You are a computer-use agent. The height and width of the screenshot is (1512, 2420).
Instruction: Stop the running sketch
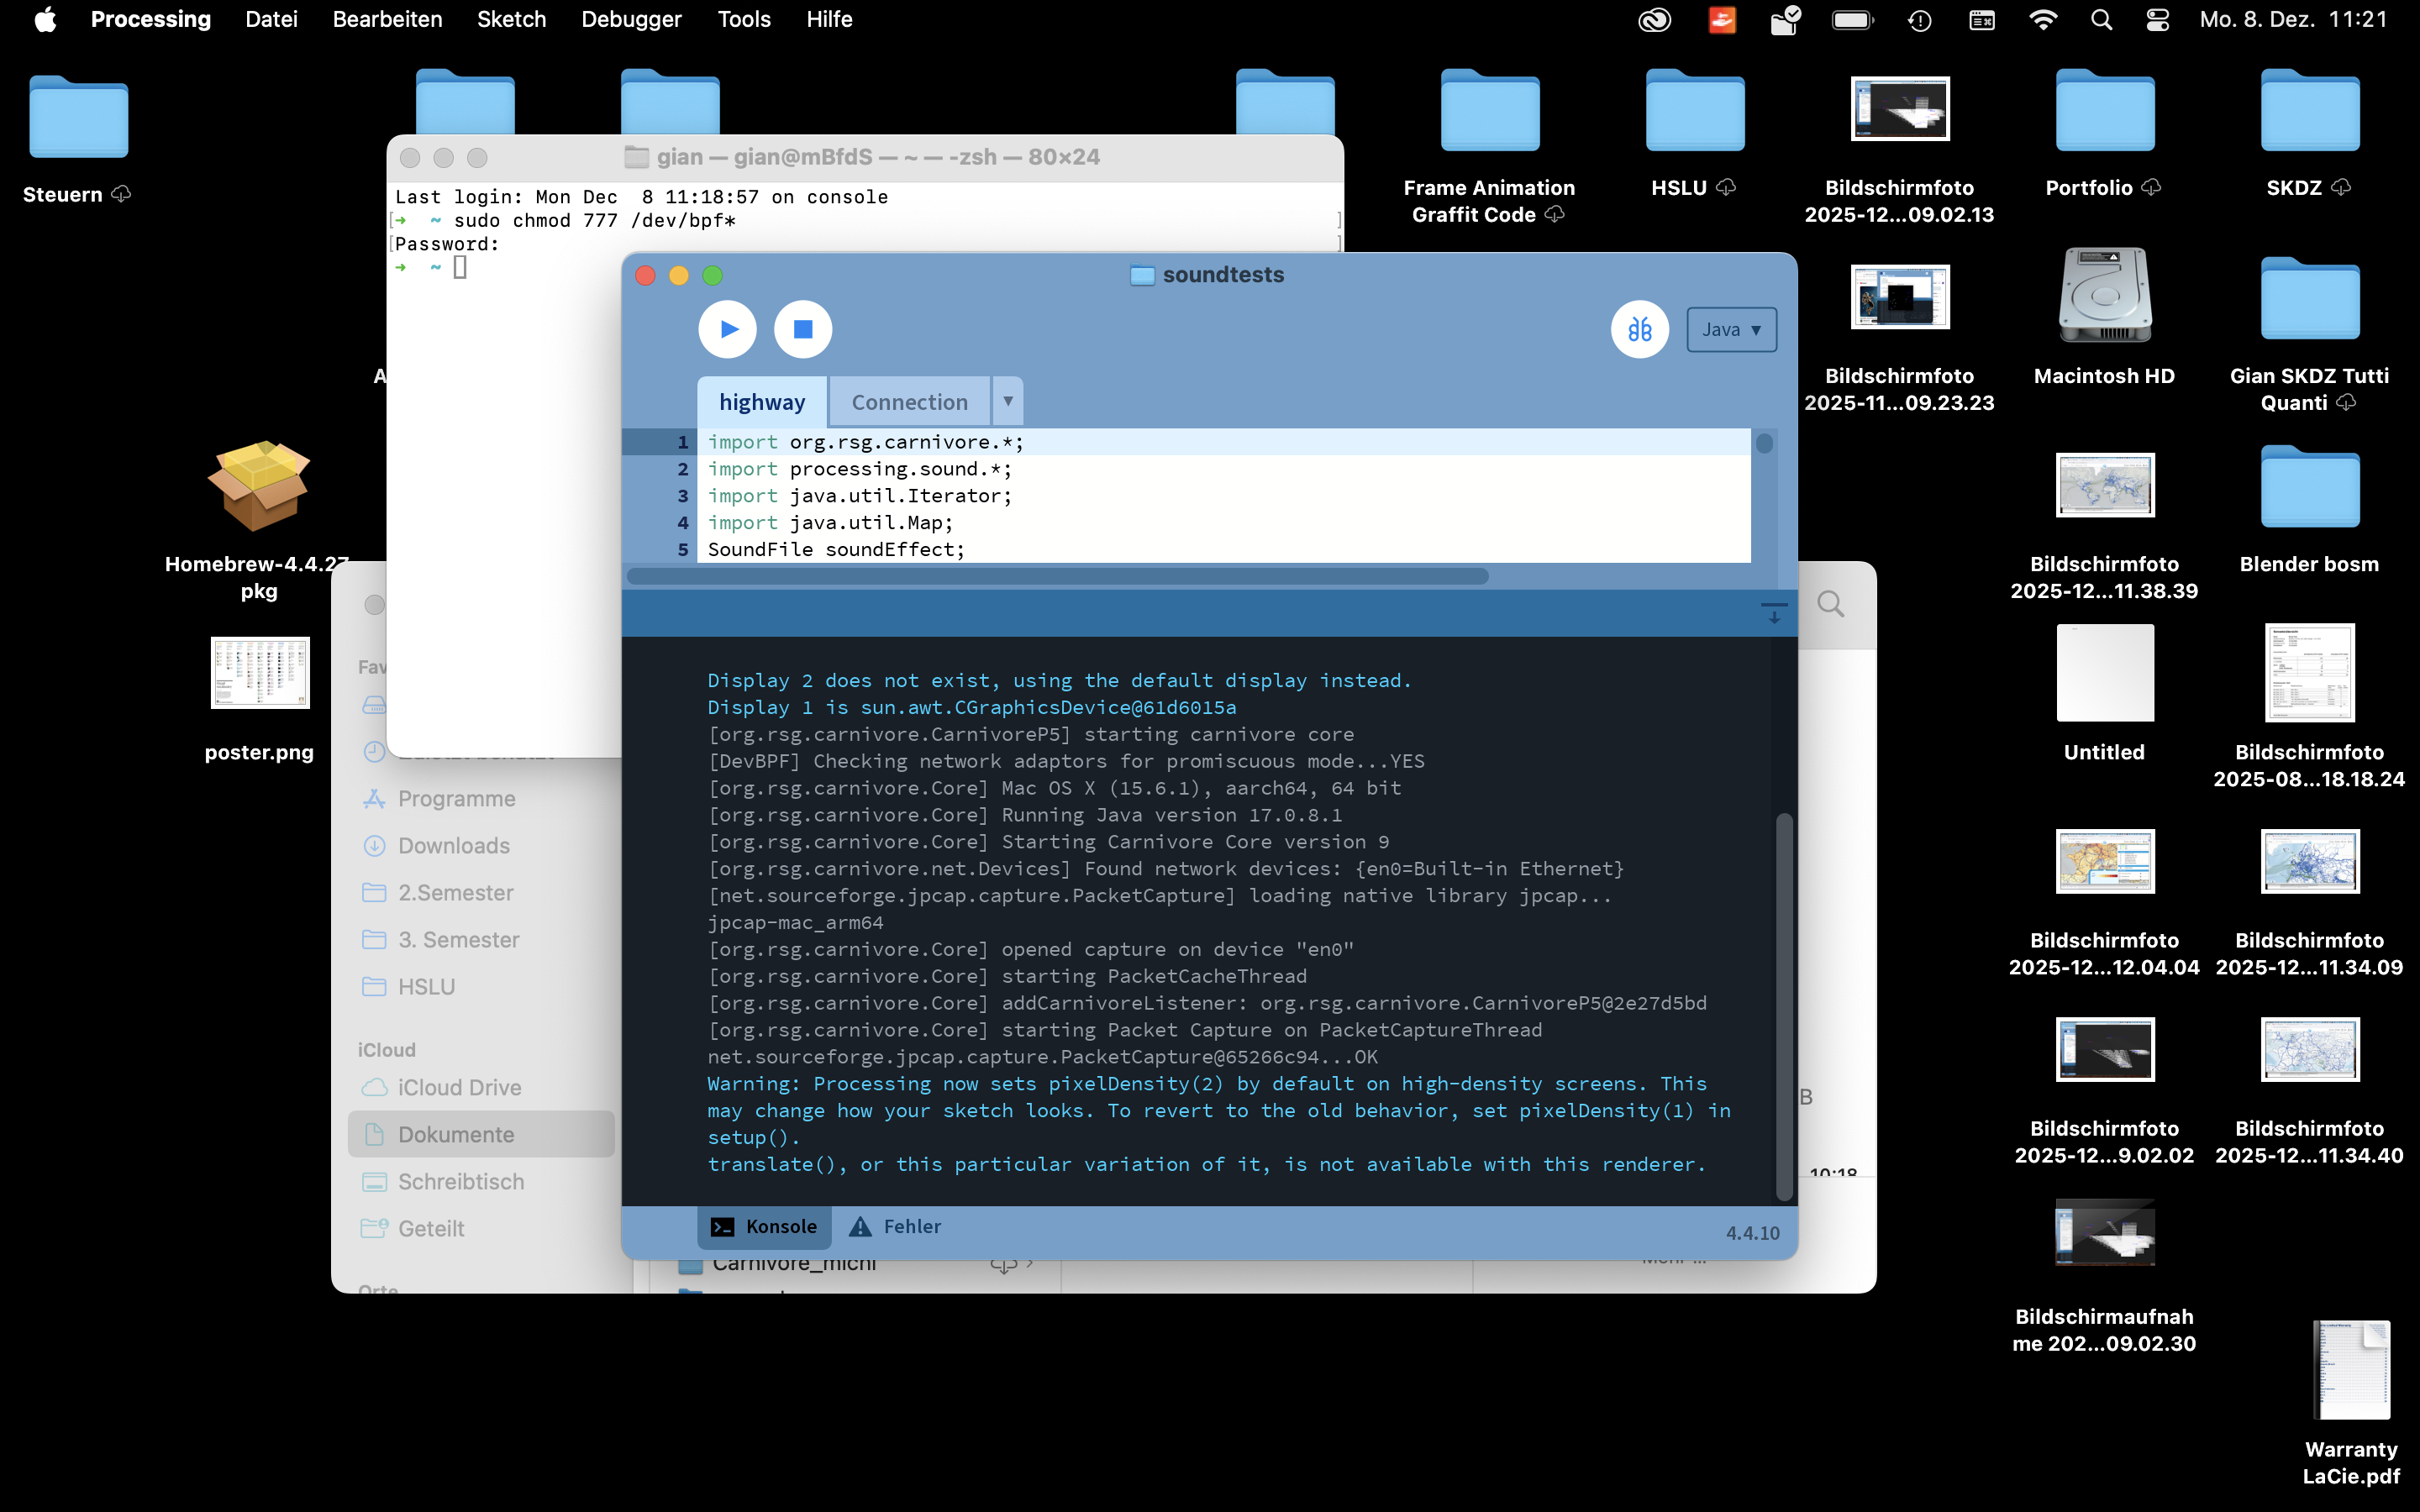point(802,329)
